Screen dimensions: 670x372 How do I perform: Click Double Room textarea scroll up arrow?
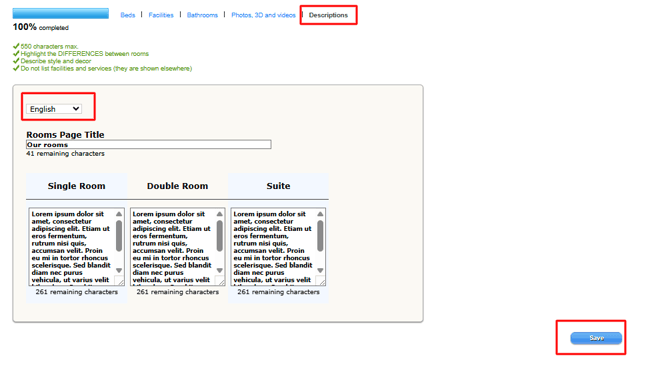[x=220, y=214]
